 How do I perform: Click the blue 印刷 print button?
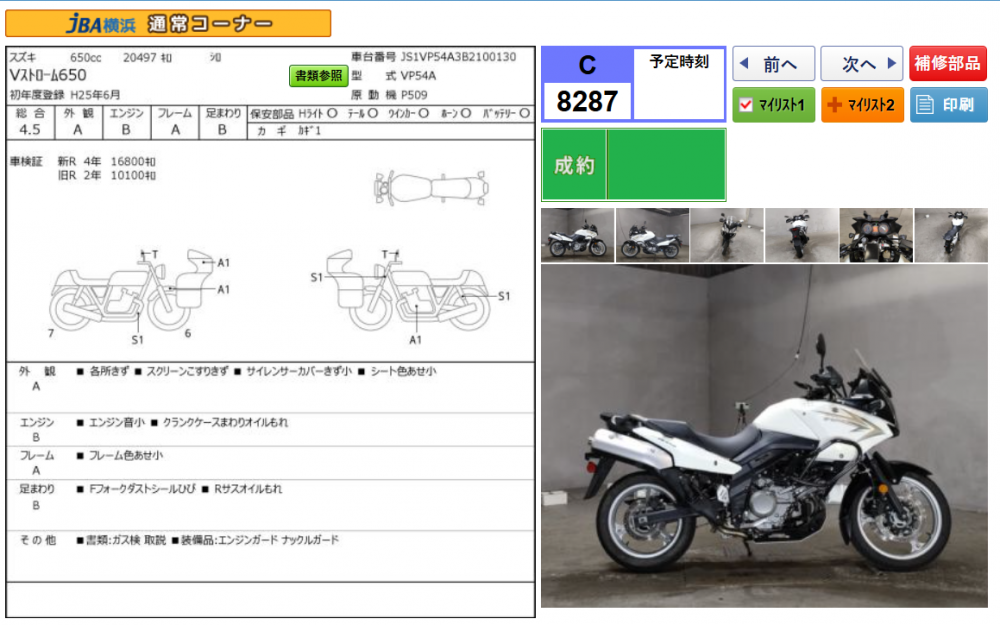(x=948, y=105)
